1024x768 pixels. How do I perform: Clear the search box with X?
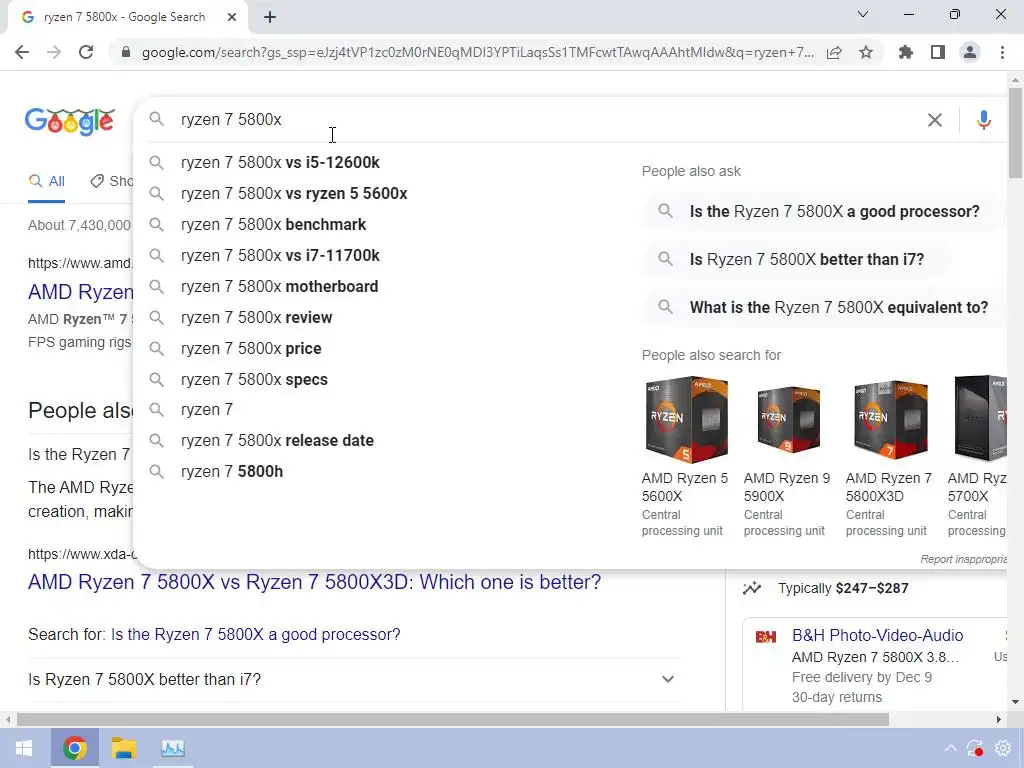935,120
